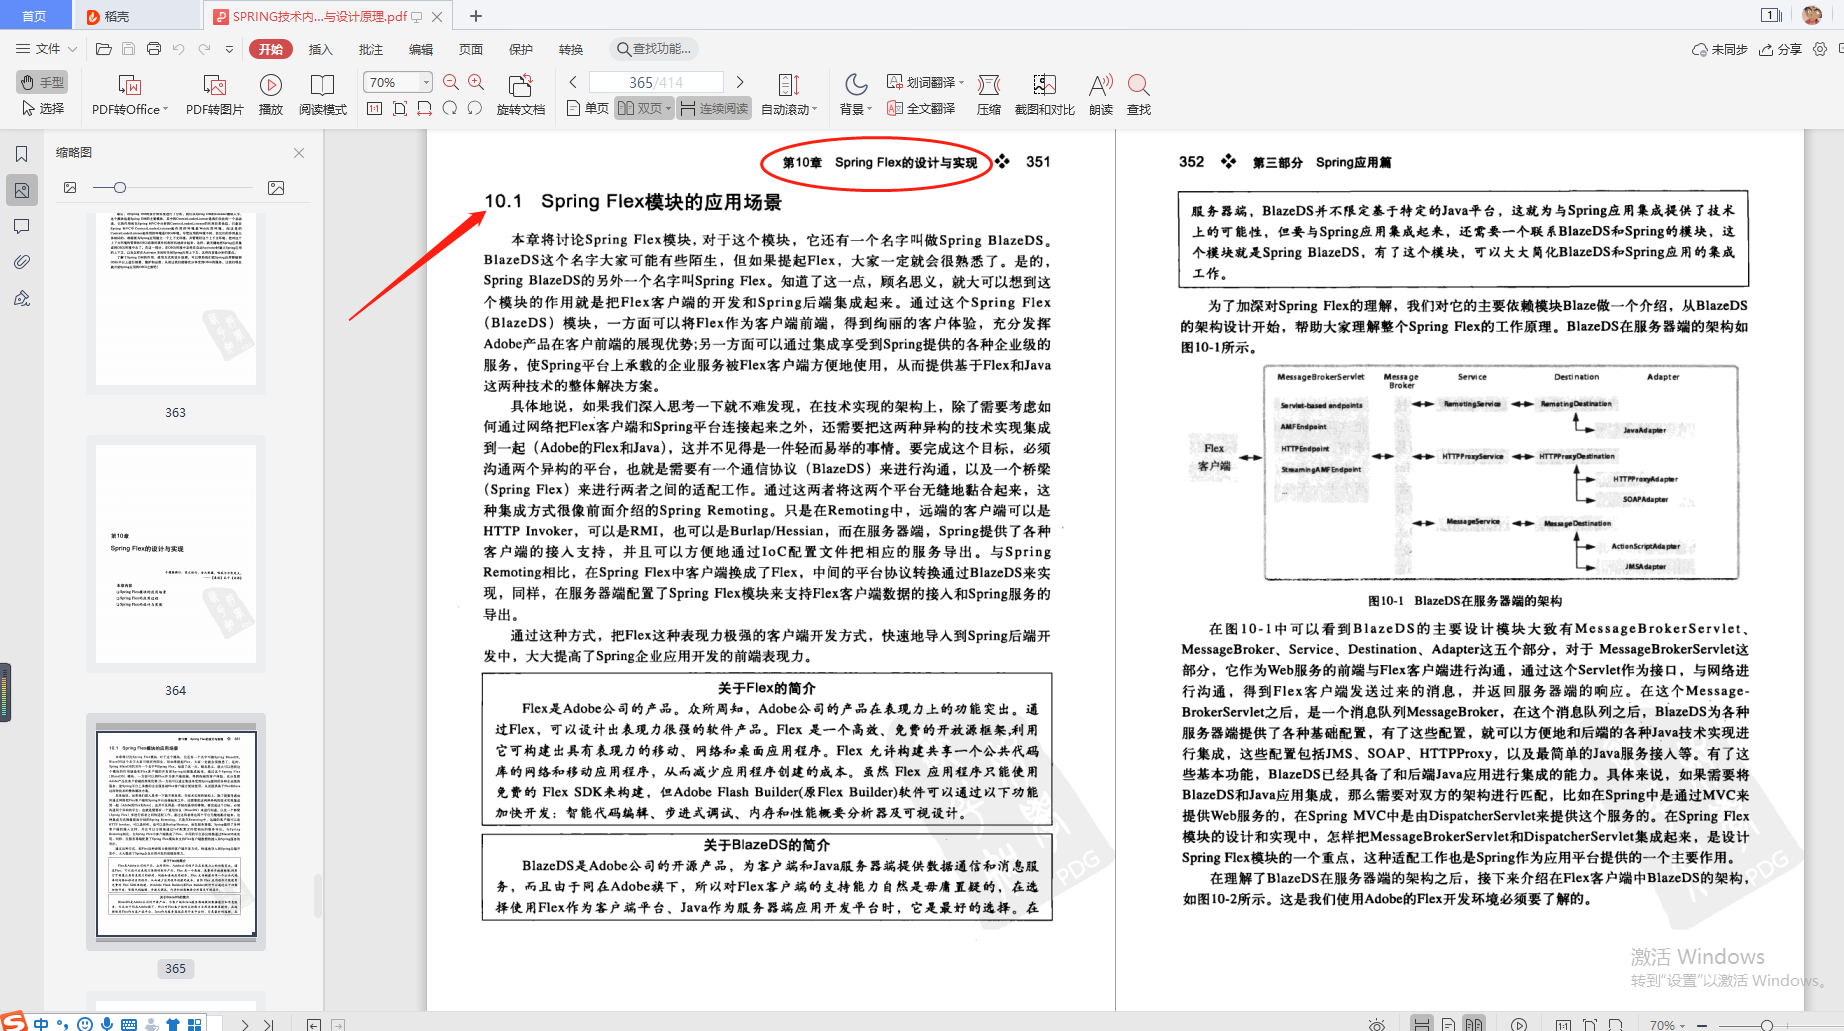Open 编辑 ribbon tab
Screen dimensions: 1844x1031
[x=420, y=49]
